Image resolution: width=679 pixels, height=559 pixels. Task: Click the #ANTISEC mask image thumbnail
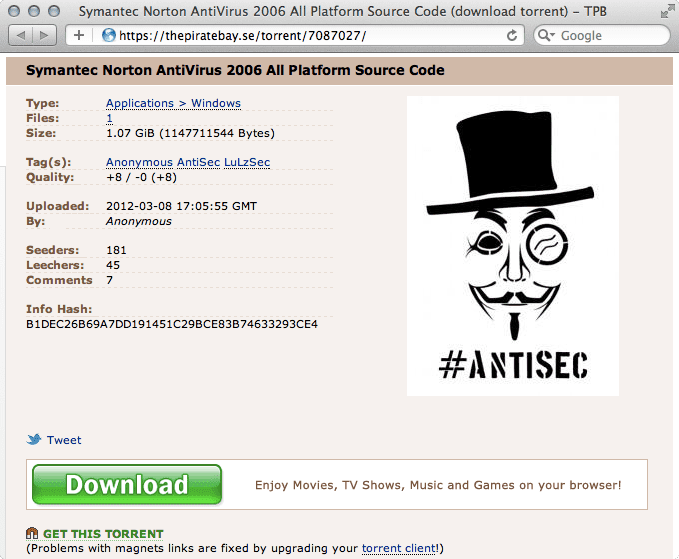click(x=513, y=246)
